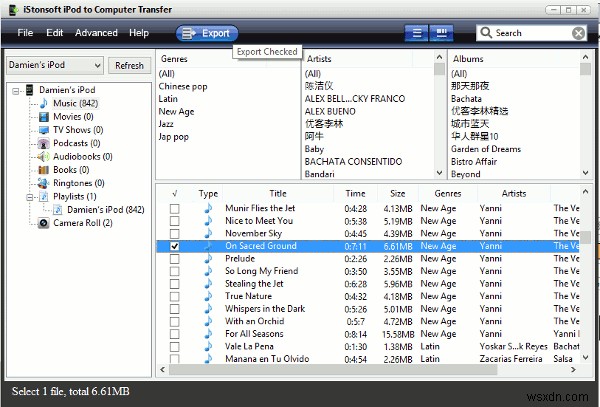Uncheck the On Sacred Ground checkbox
Image resolution: width=600 pixels, height=407 pixels.
click(x=174, y=246)
